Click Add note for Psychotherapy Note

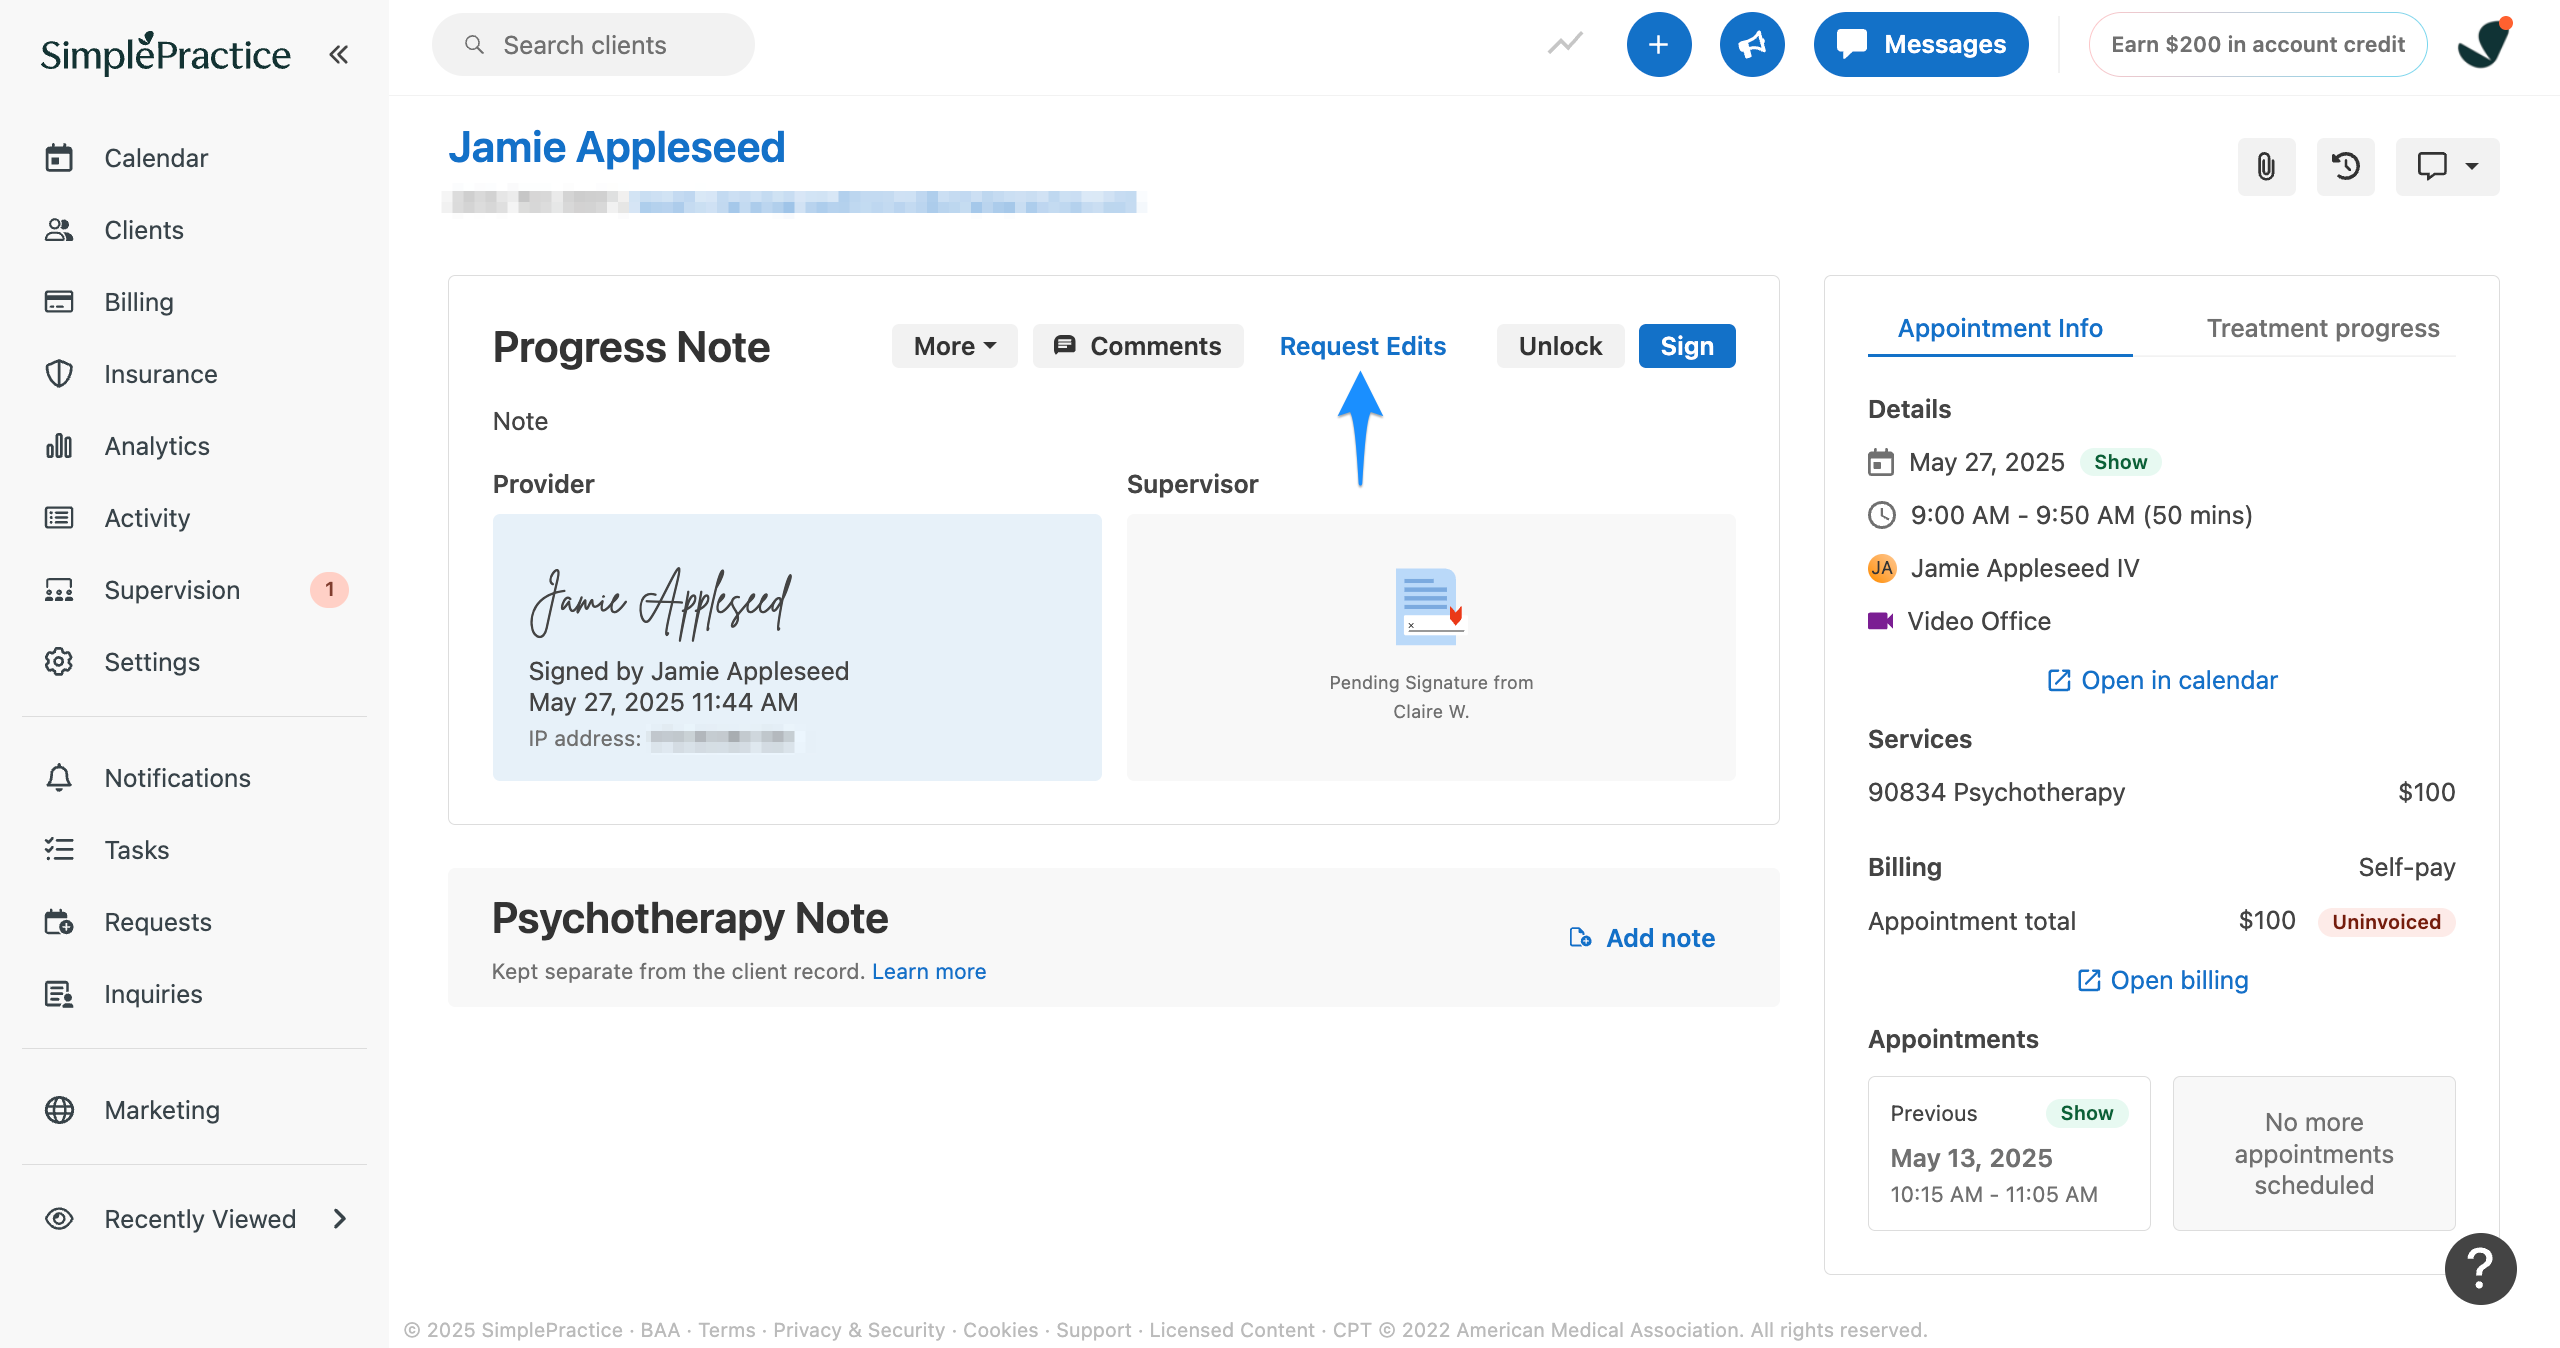pos(1642,938)
